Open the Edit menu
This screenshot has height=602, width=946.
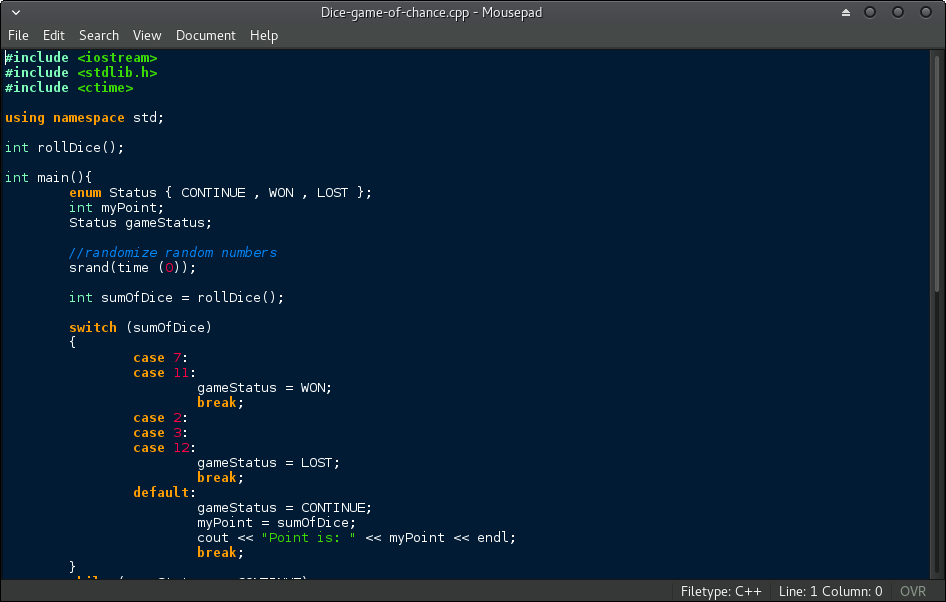point(53,35)
